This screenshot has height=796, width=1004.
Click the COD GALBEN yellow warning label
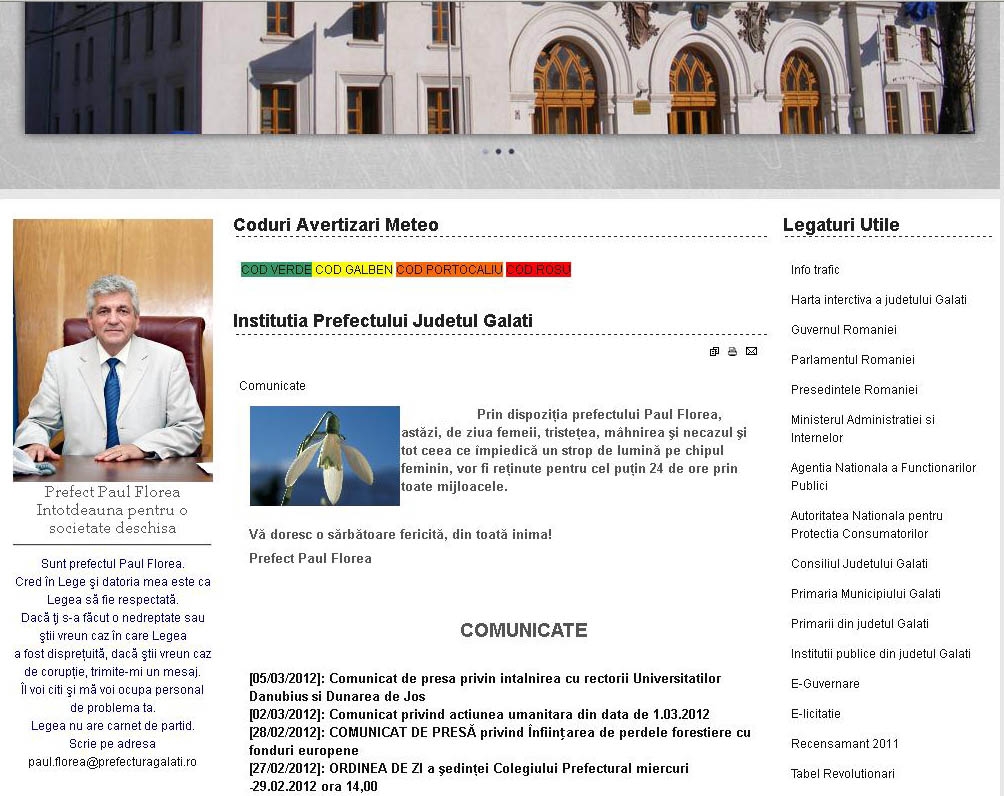coord(352,269)
